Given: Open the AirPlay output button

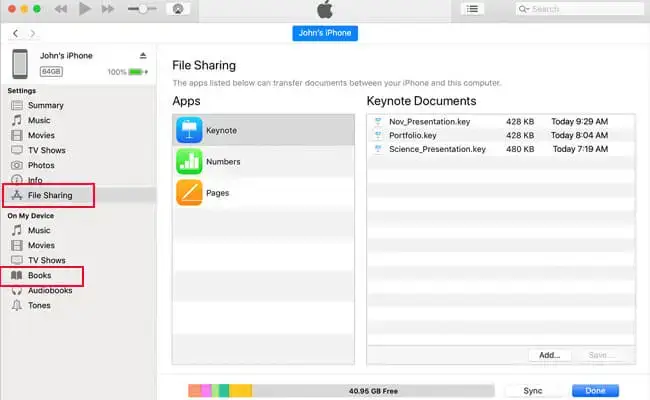Looking at the screenshot, I should tap(178, 9).
